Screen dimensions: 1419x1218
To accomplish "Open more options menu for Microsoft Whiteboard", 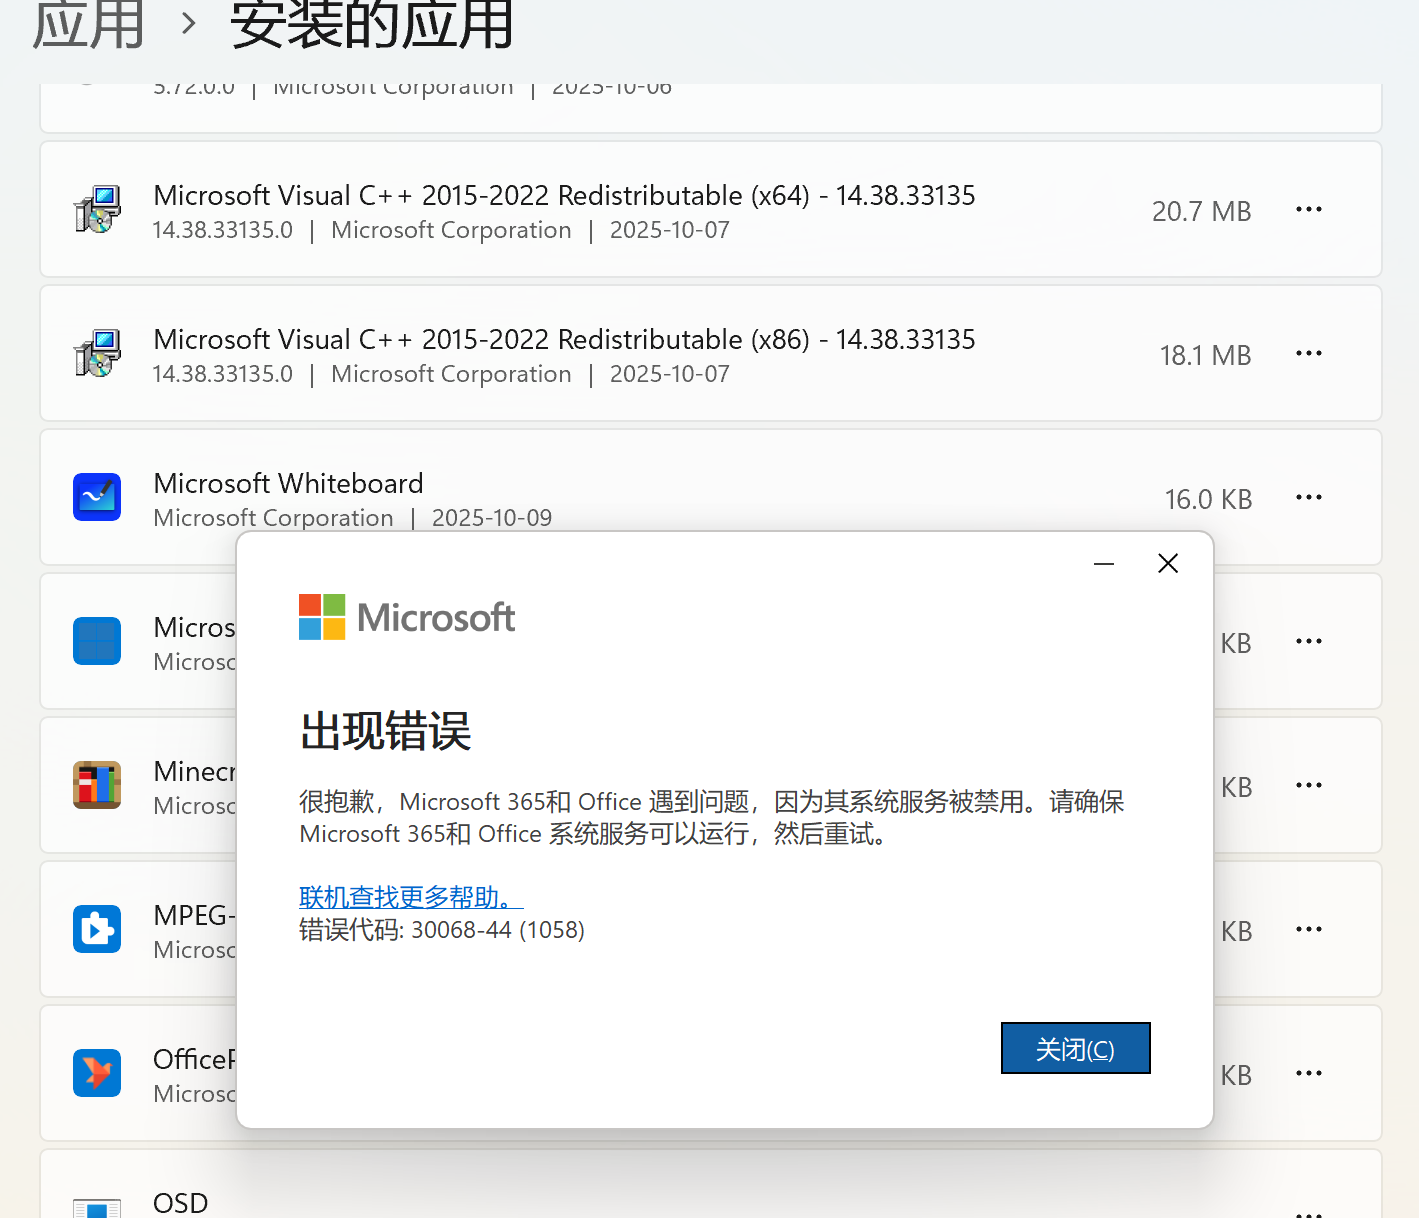I will 1309,497.
